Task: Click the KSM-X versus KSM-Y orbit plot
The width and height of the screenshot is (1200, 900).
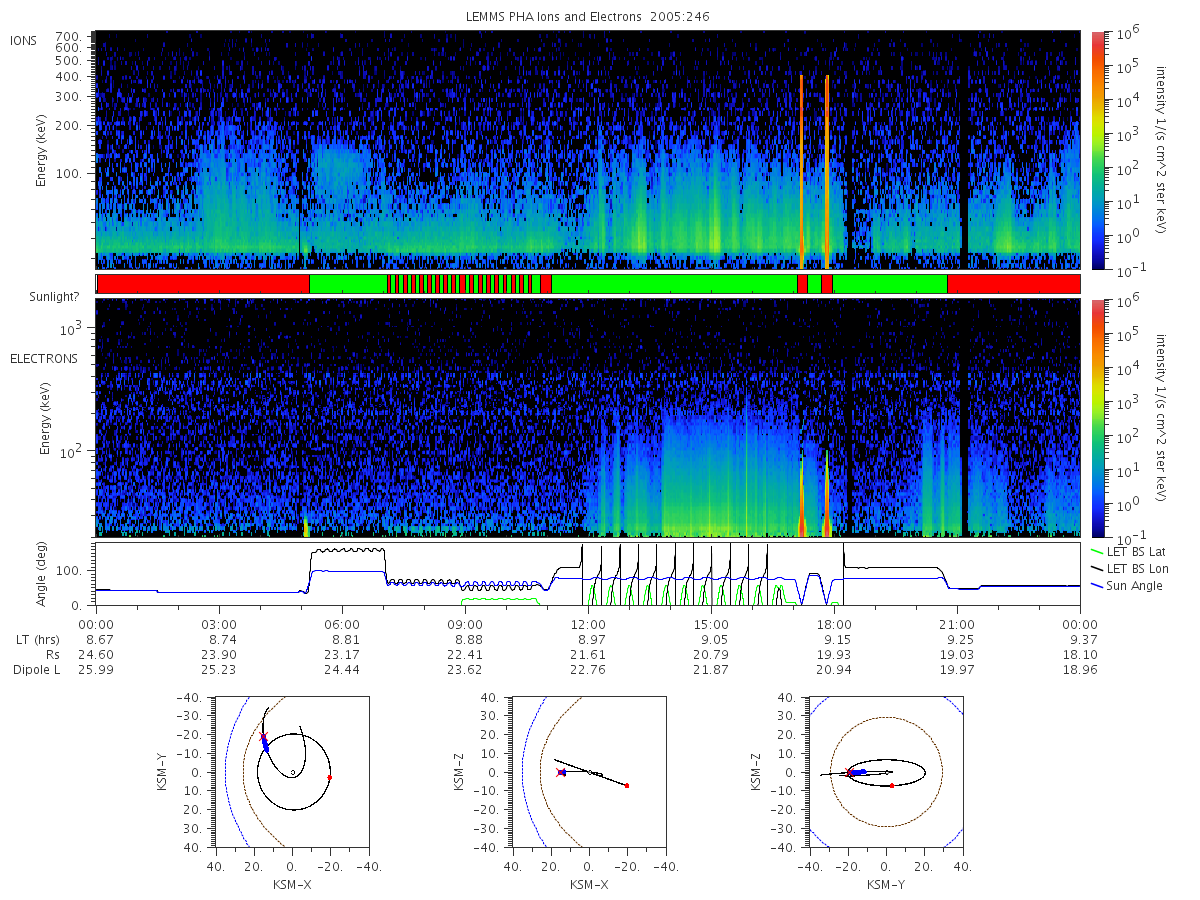Action: (x=291, y=772)
